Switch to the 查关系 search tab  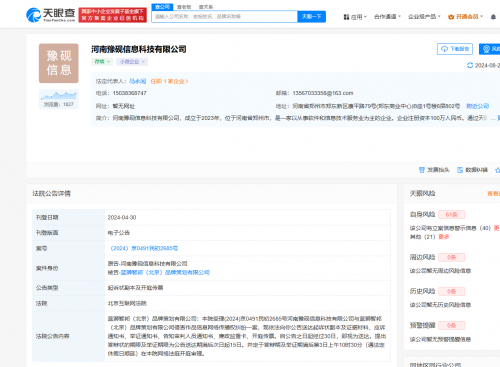click(206, 7)
